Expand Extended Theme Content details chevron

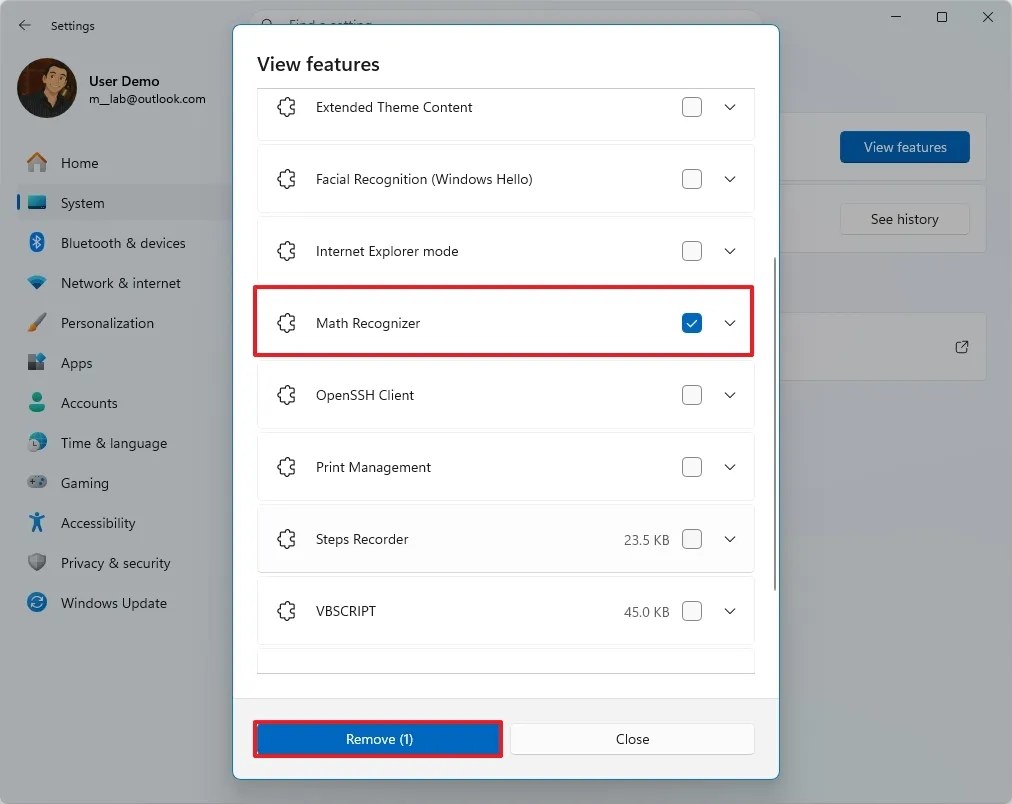730,107
